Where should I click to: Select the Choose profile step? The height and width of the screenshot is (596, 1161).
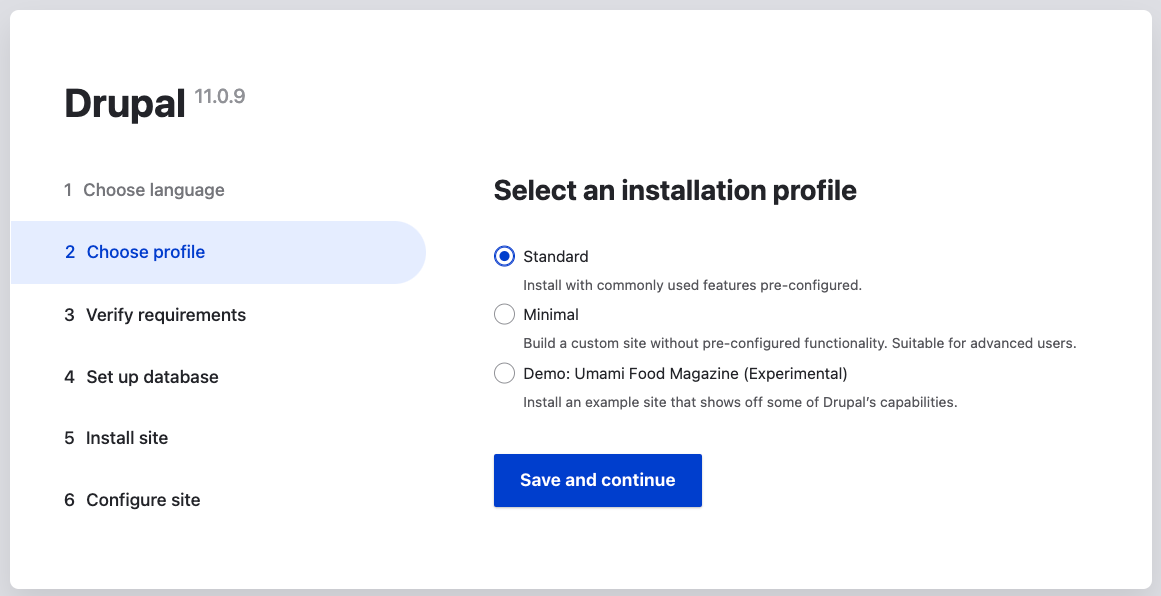[218, 252]
